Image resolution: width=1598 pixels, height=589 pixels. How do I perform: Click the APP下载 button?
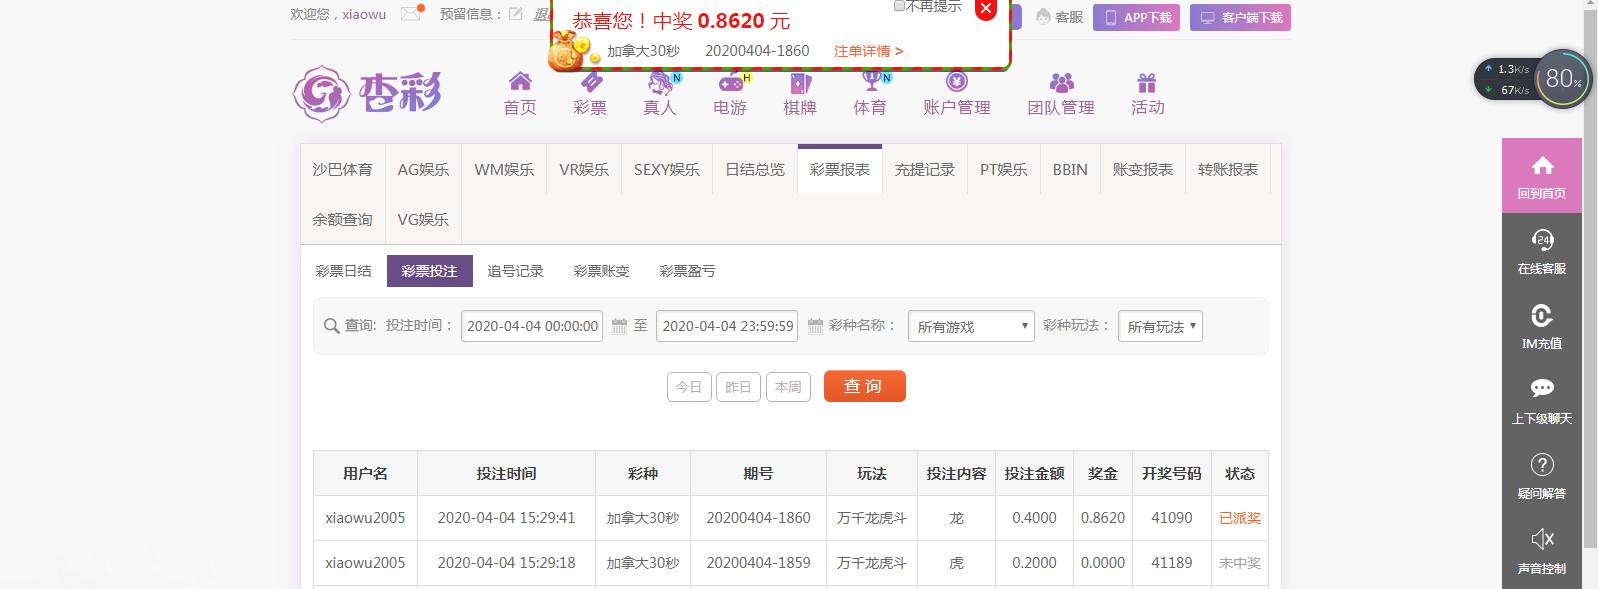pyautogui.click(x=1136, y=18)
